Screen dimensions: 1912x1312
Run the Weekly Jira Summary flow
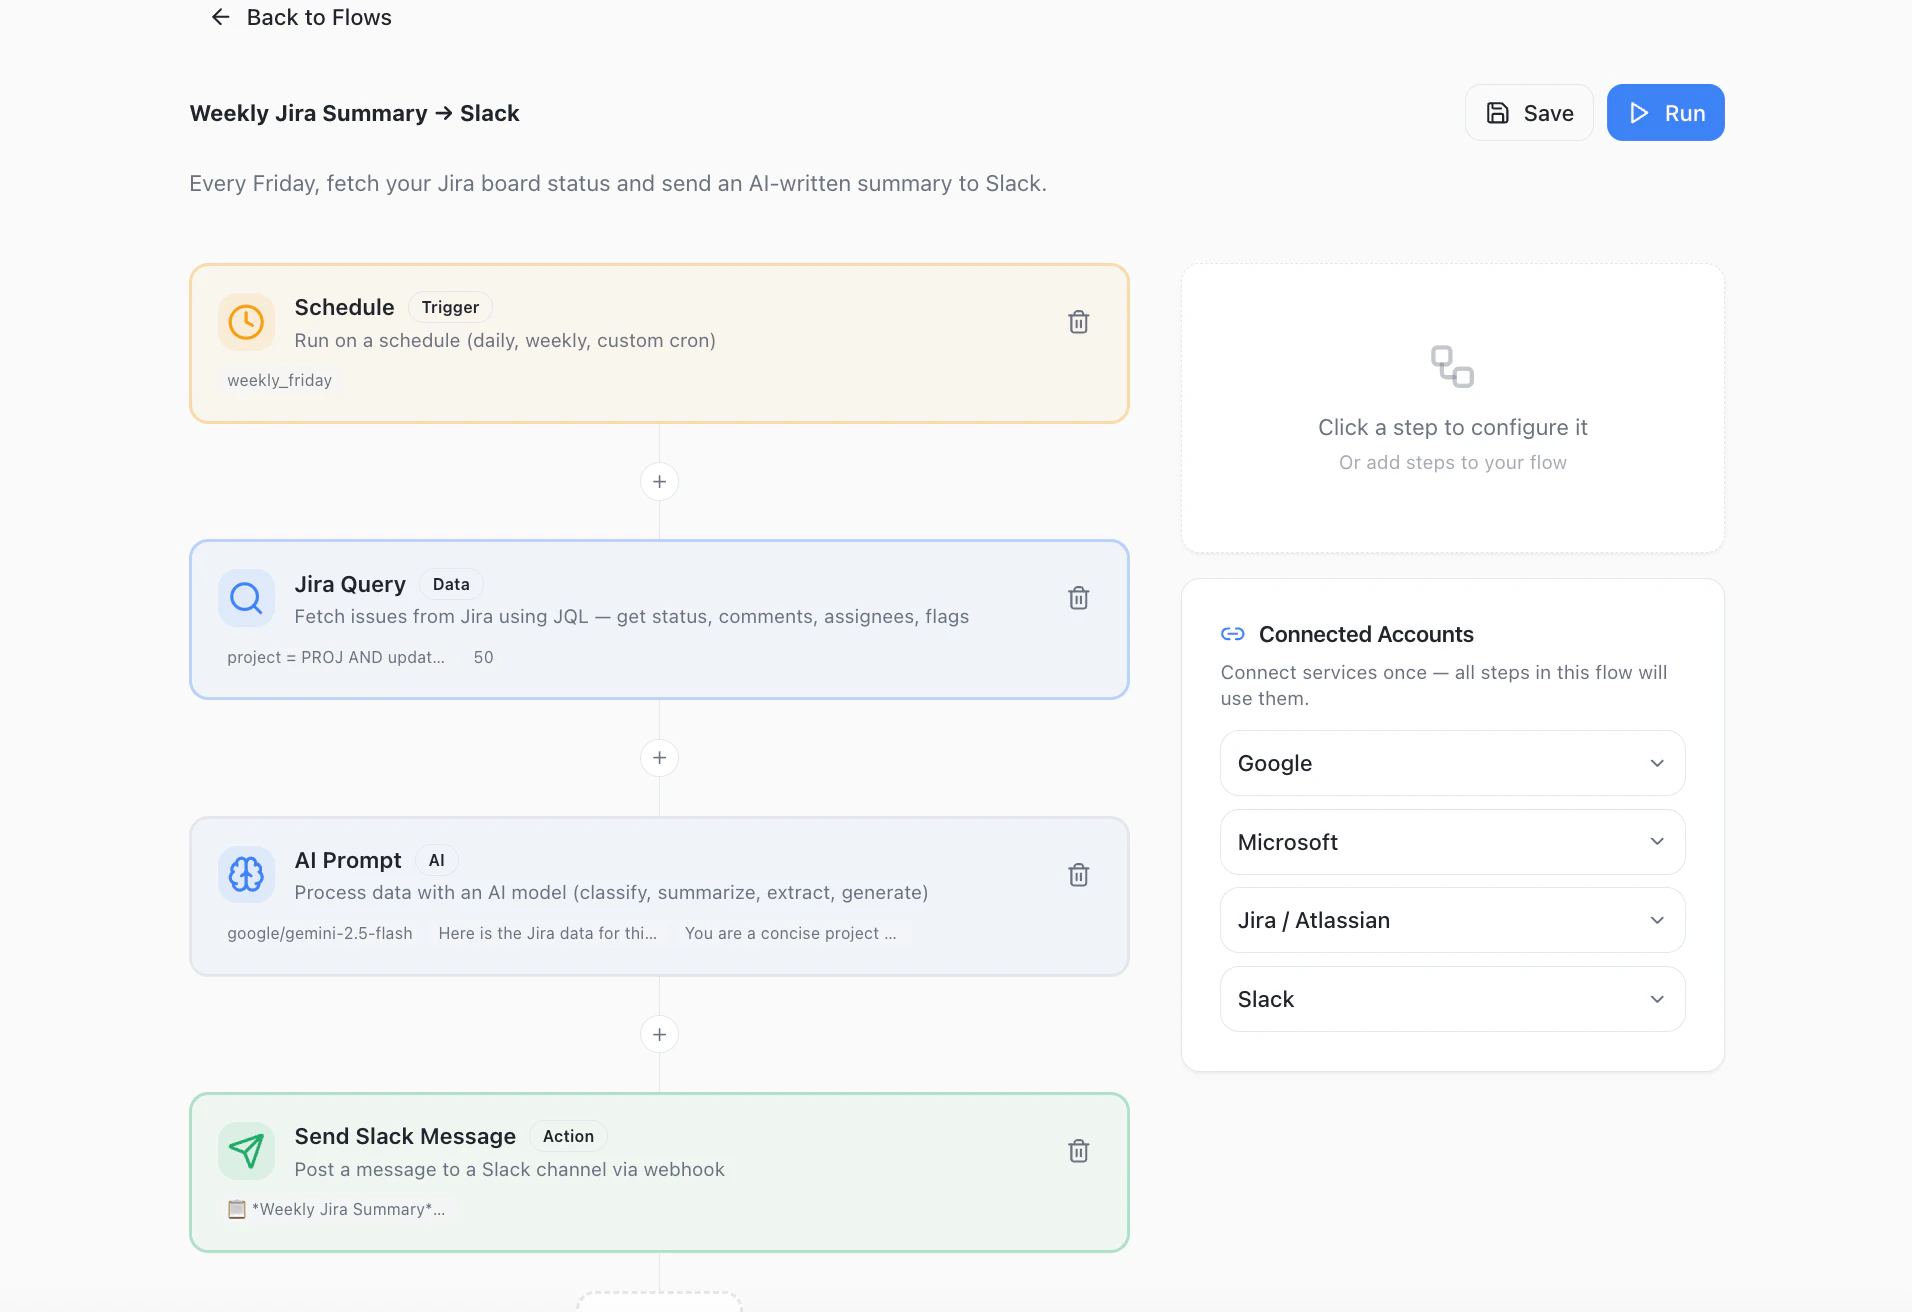pyautogui.click(x=1665, y=113)
